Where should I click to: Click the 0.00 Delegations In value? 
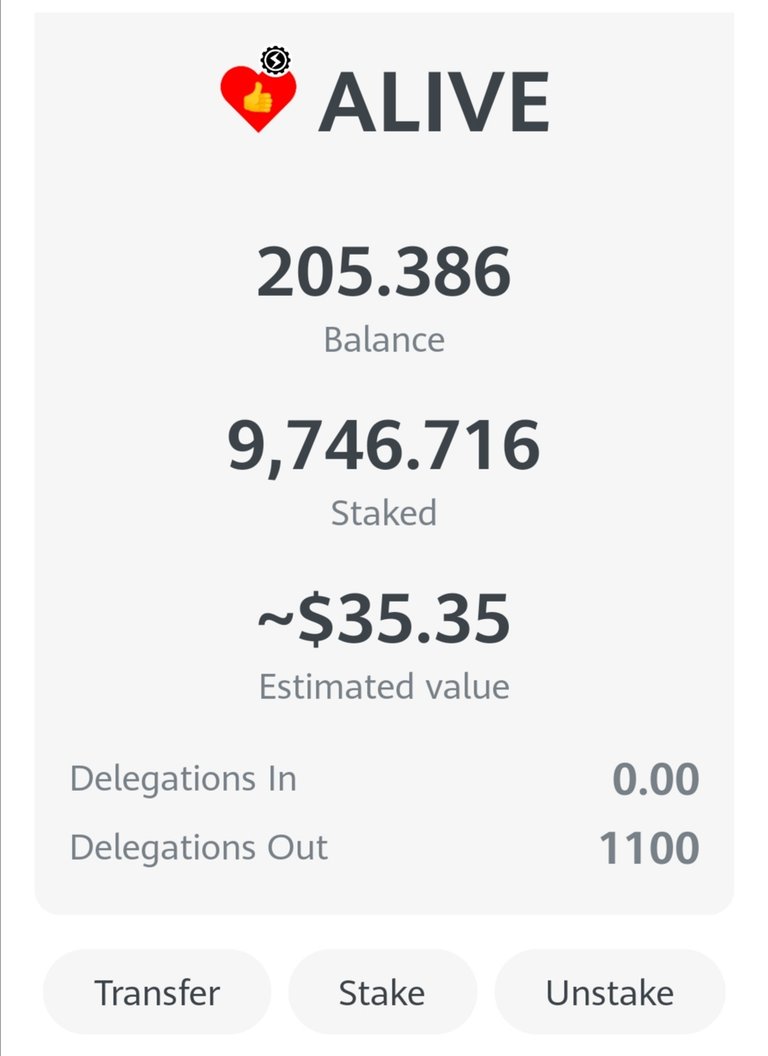pyautogui.click(x=655, y=780)
